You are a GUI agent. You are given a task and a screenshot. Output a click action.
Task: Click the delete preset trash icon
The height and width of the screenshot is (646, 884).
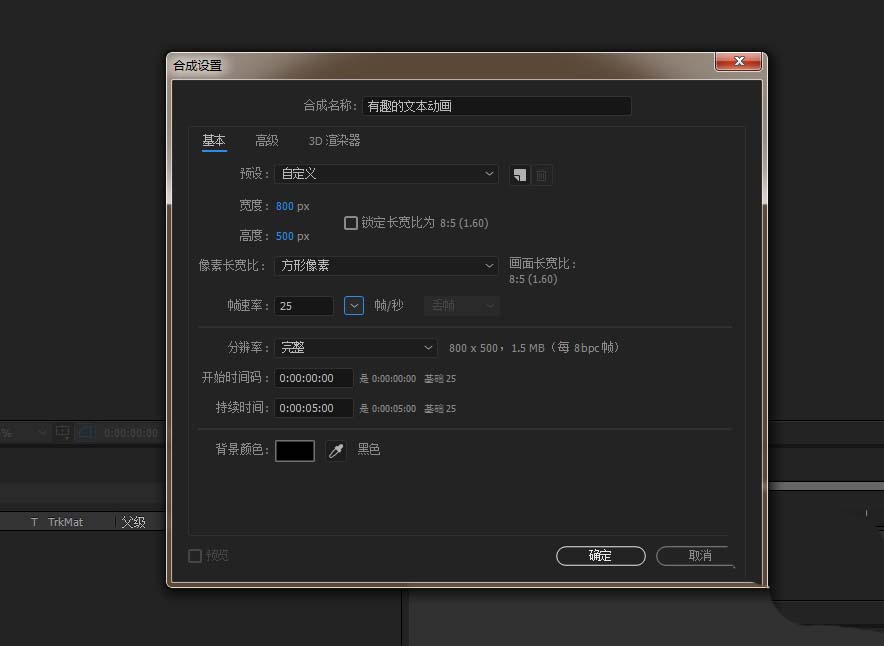pos(542,175)
